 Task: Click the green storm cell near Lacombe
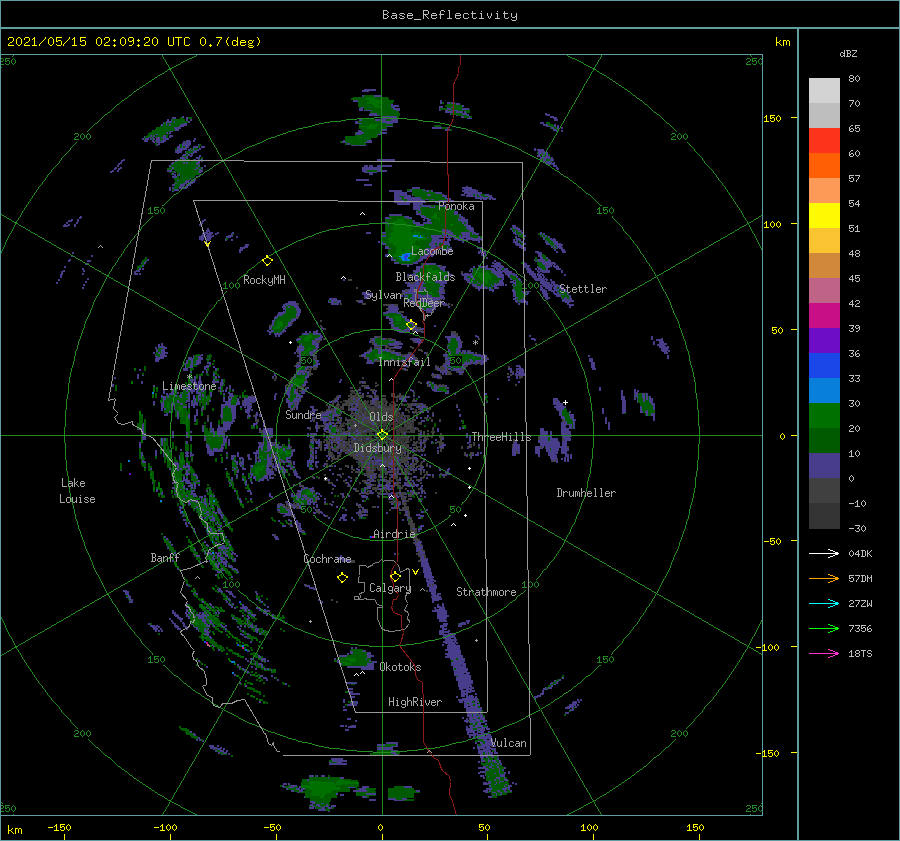(405, 238)
